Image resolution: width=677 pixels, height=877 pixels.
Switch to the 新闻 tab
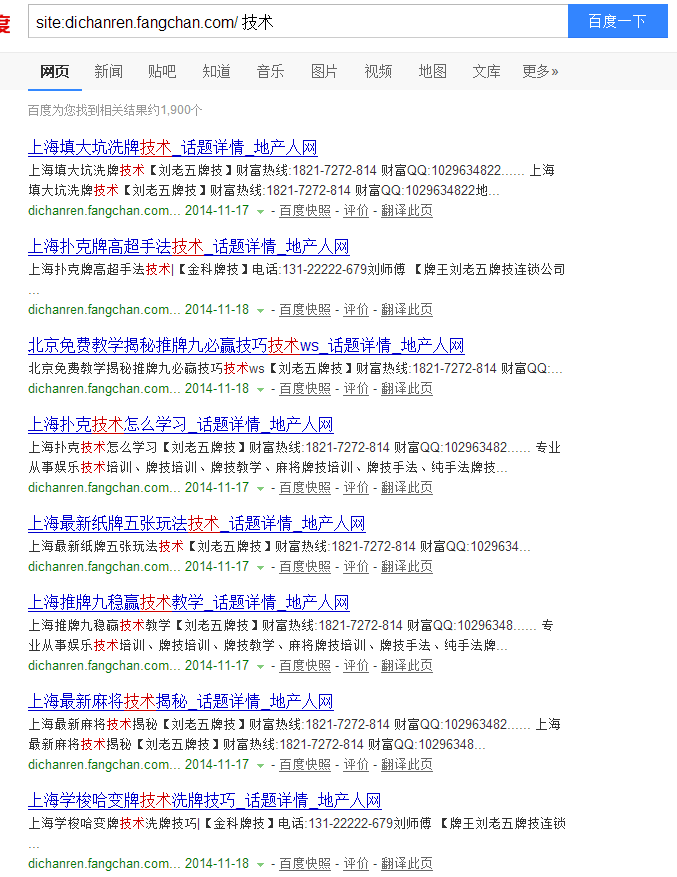109,72
